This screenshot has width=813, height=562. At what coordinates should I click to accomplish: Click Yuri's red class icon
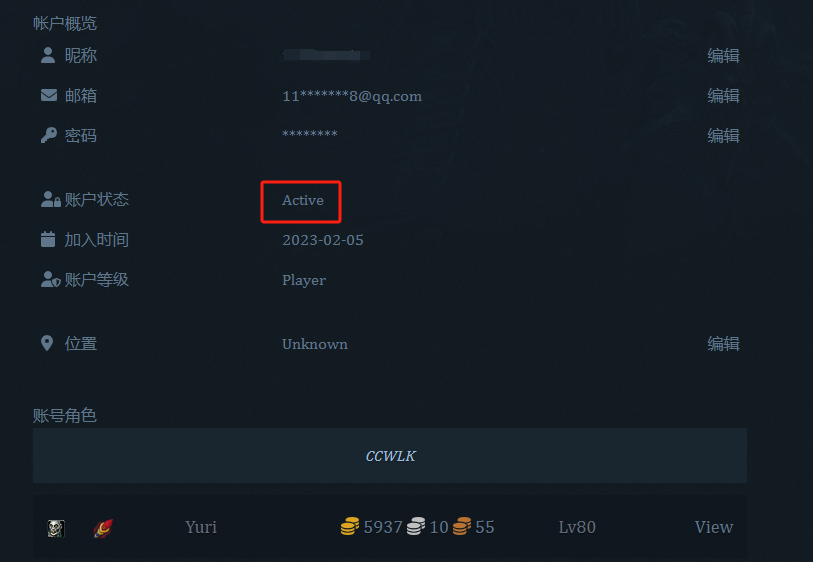[x=103, y=528]
